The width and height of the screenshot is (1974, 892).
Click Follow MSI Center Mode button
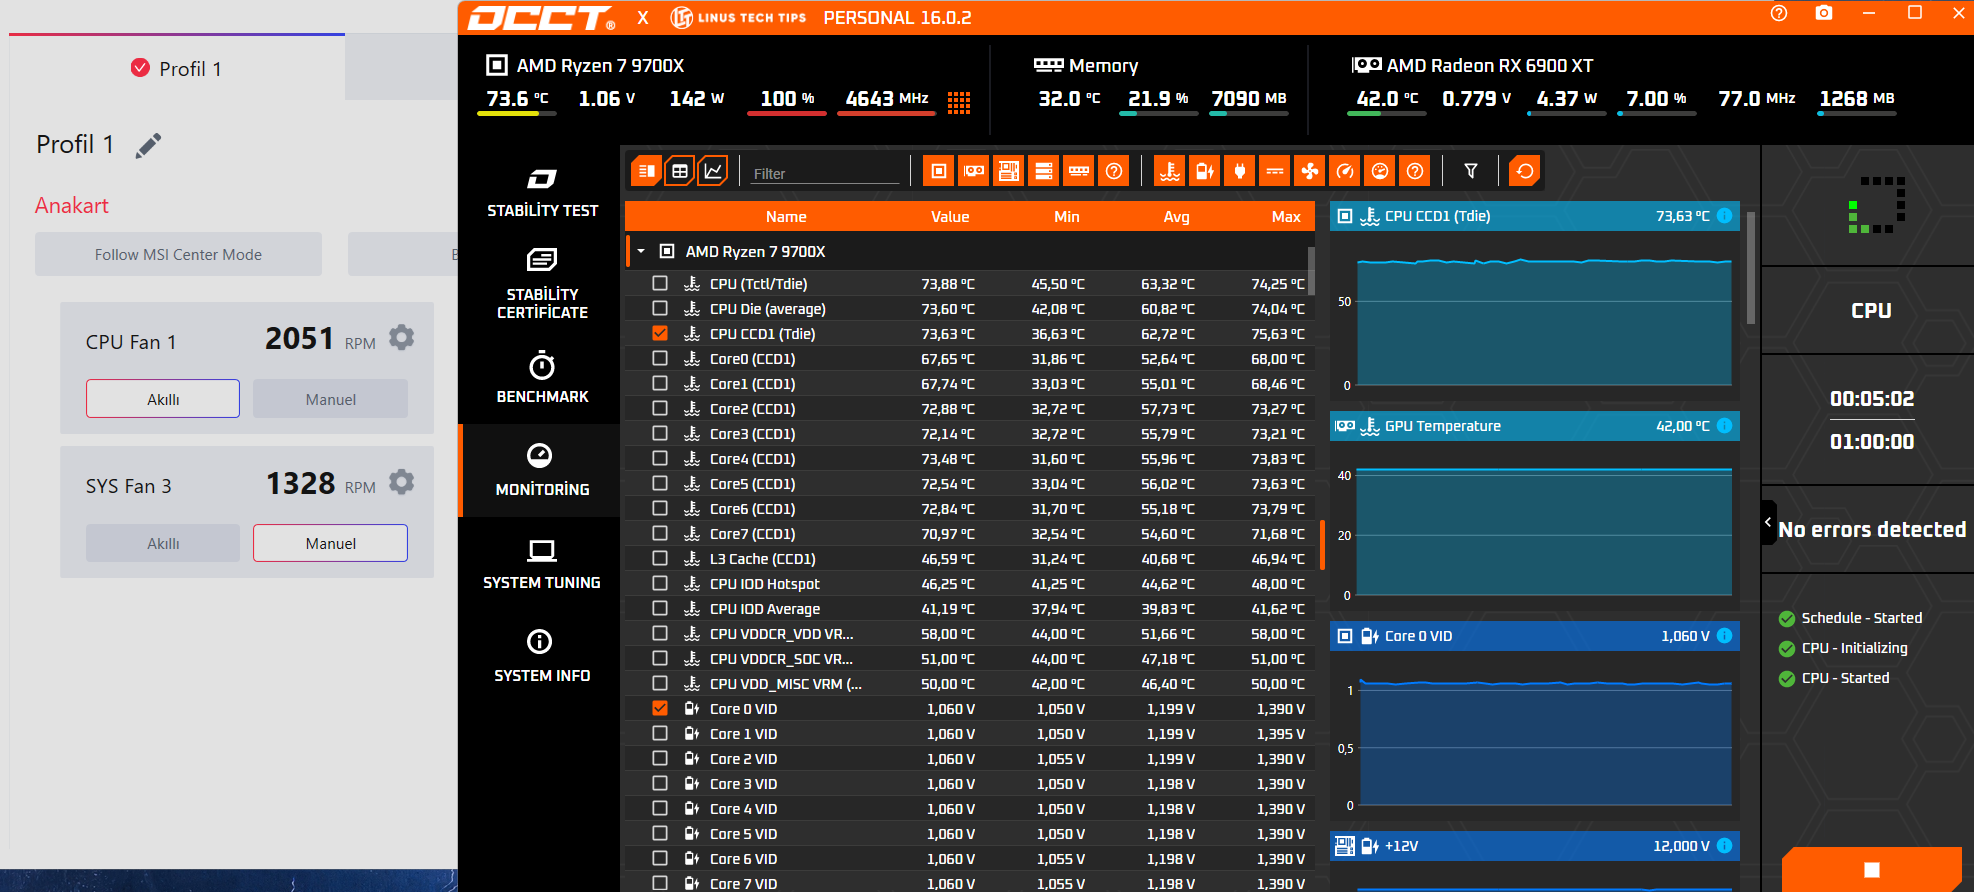(x=178, y=254)
